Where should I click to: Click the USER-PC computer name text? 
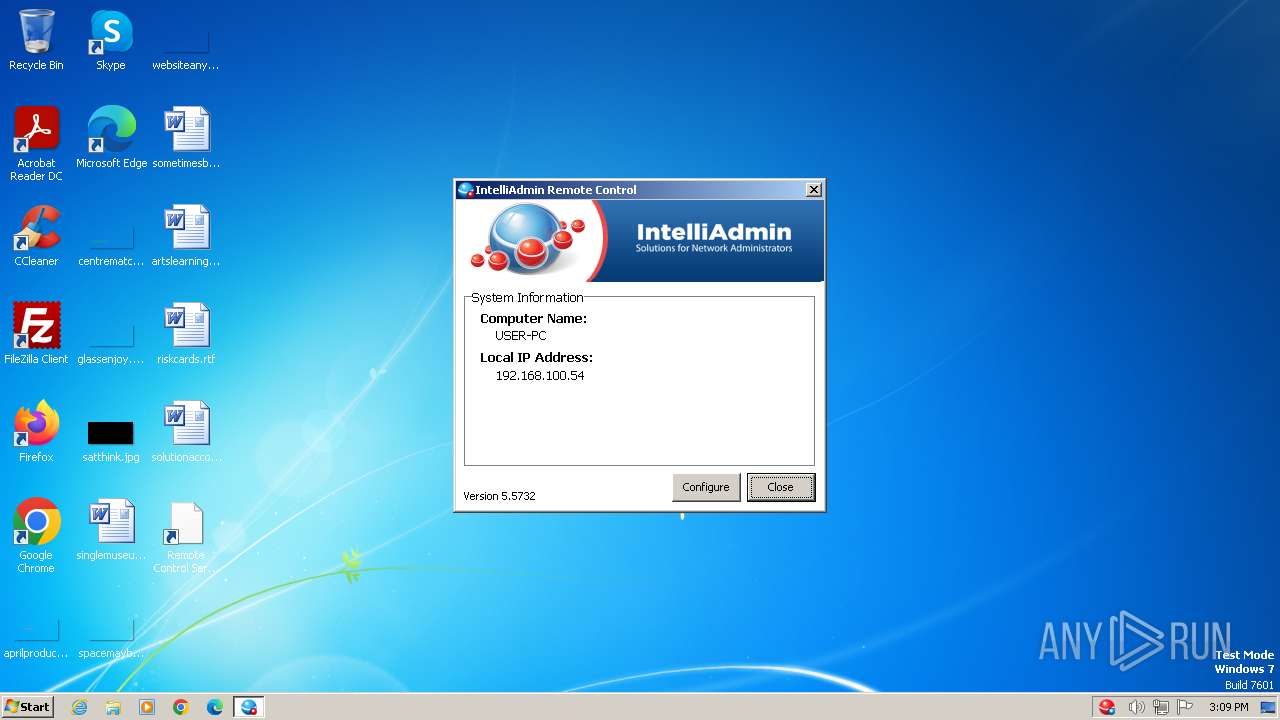click(x=521, y=336)
